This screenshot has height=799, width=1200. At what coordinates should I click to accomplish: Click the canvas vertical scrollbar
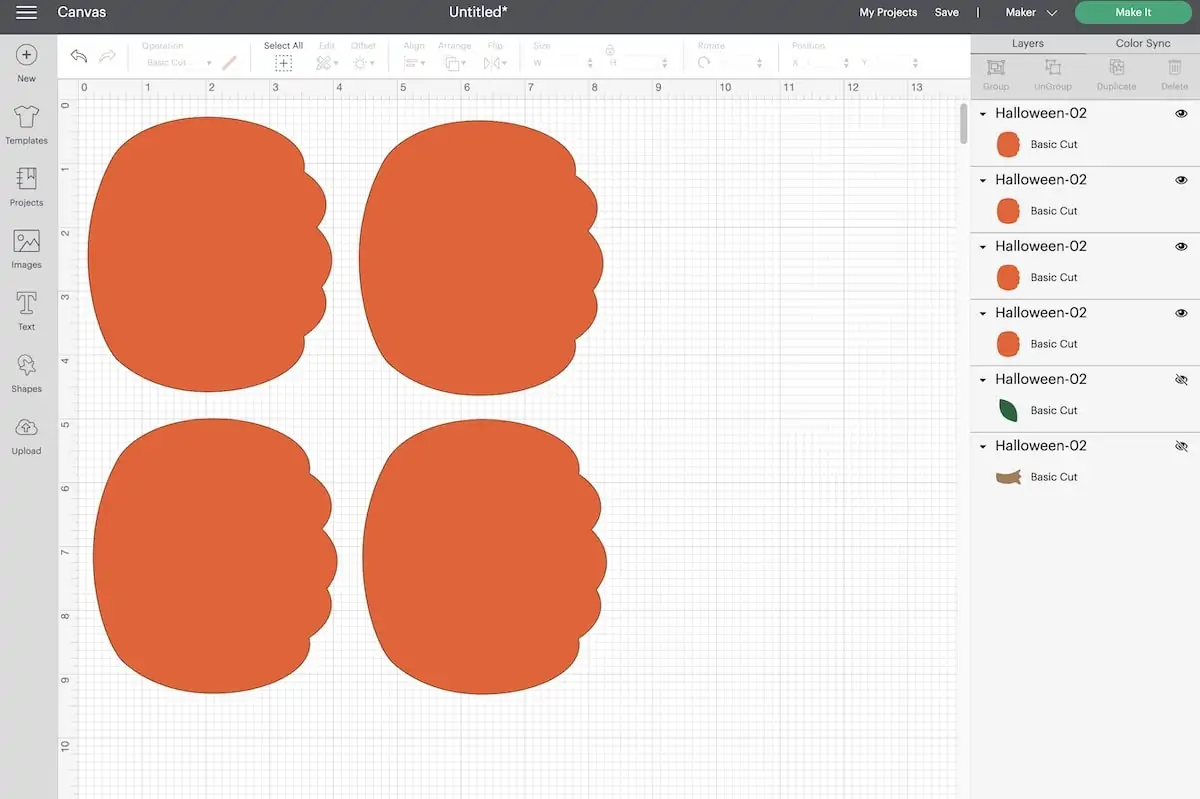point(964,123)
